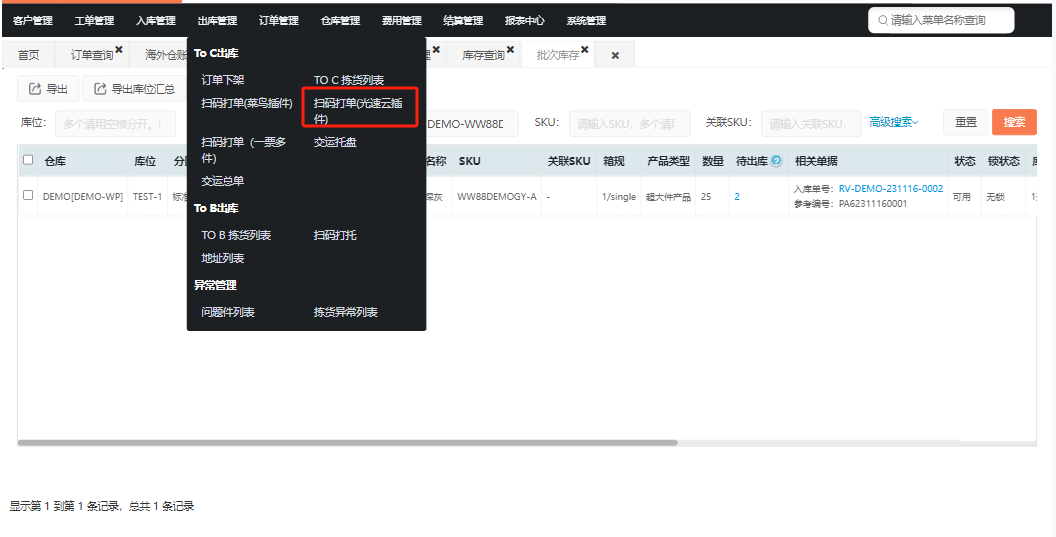Open the 客户管理 menu
The image size is (1056, 537).
pyautogui.click(x=32, y=21)
